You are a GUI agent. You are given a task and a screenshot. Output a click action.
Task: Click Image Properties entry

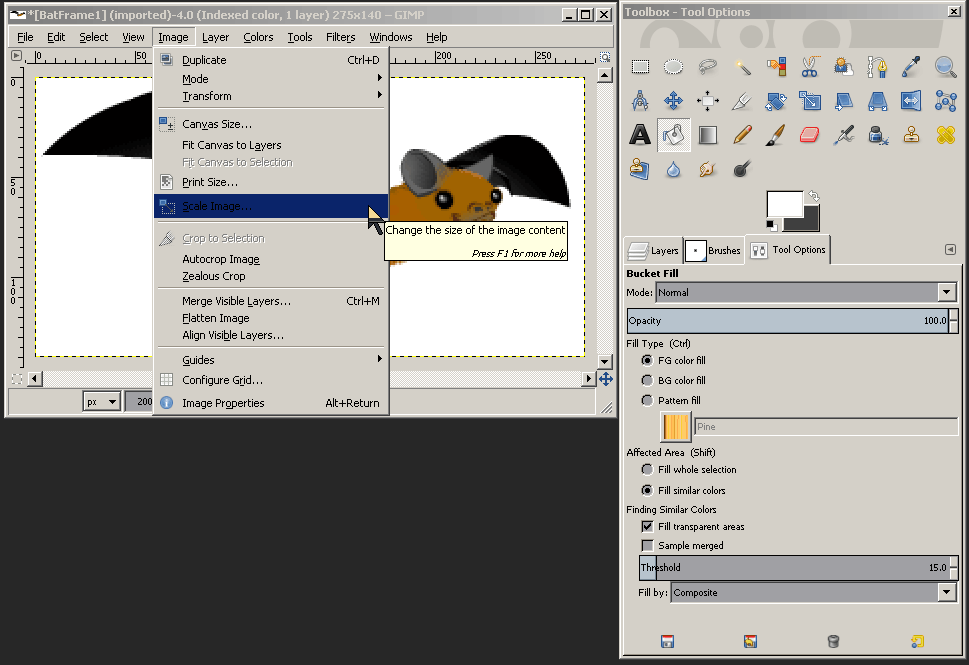pos(271,403)
